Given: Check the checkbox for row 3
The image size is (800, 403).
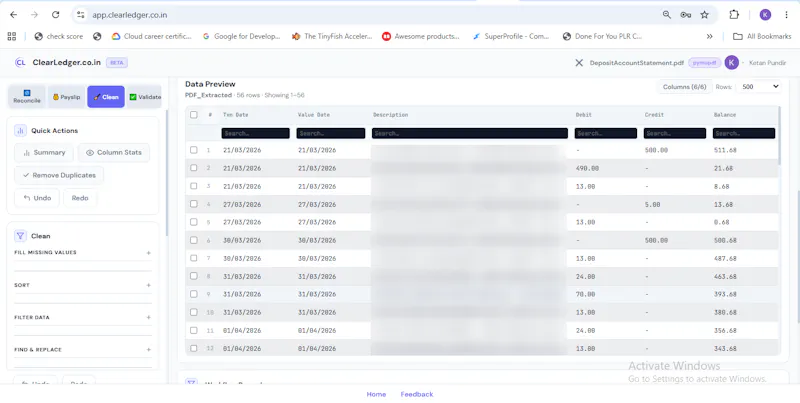Looking at the screenshot, I should (x=194, y=186).
